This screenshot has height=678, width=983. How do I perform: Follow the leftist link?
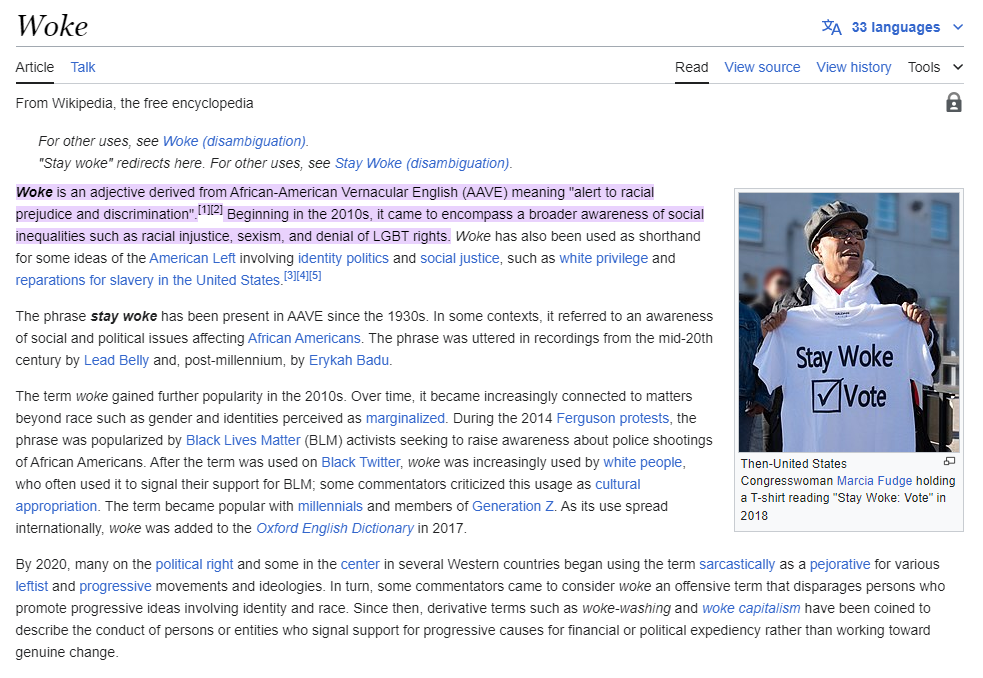31,586
